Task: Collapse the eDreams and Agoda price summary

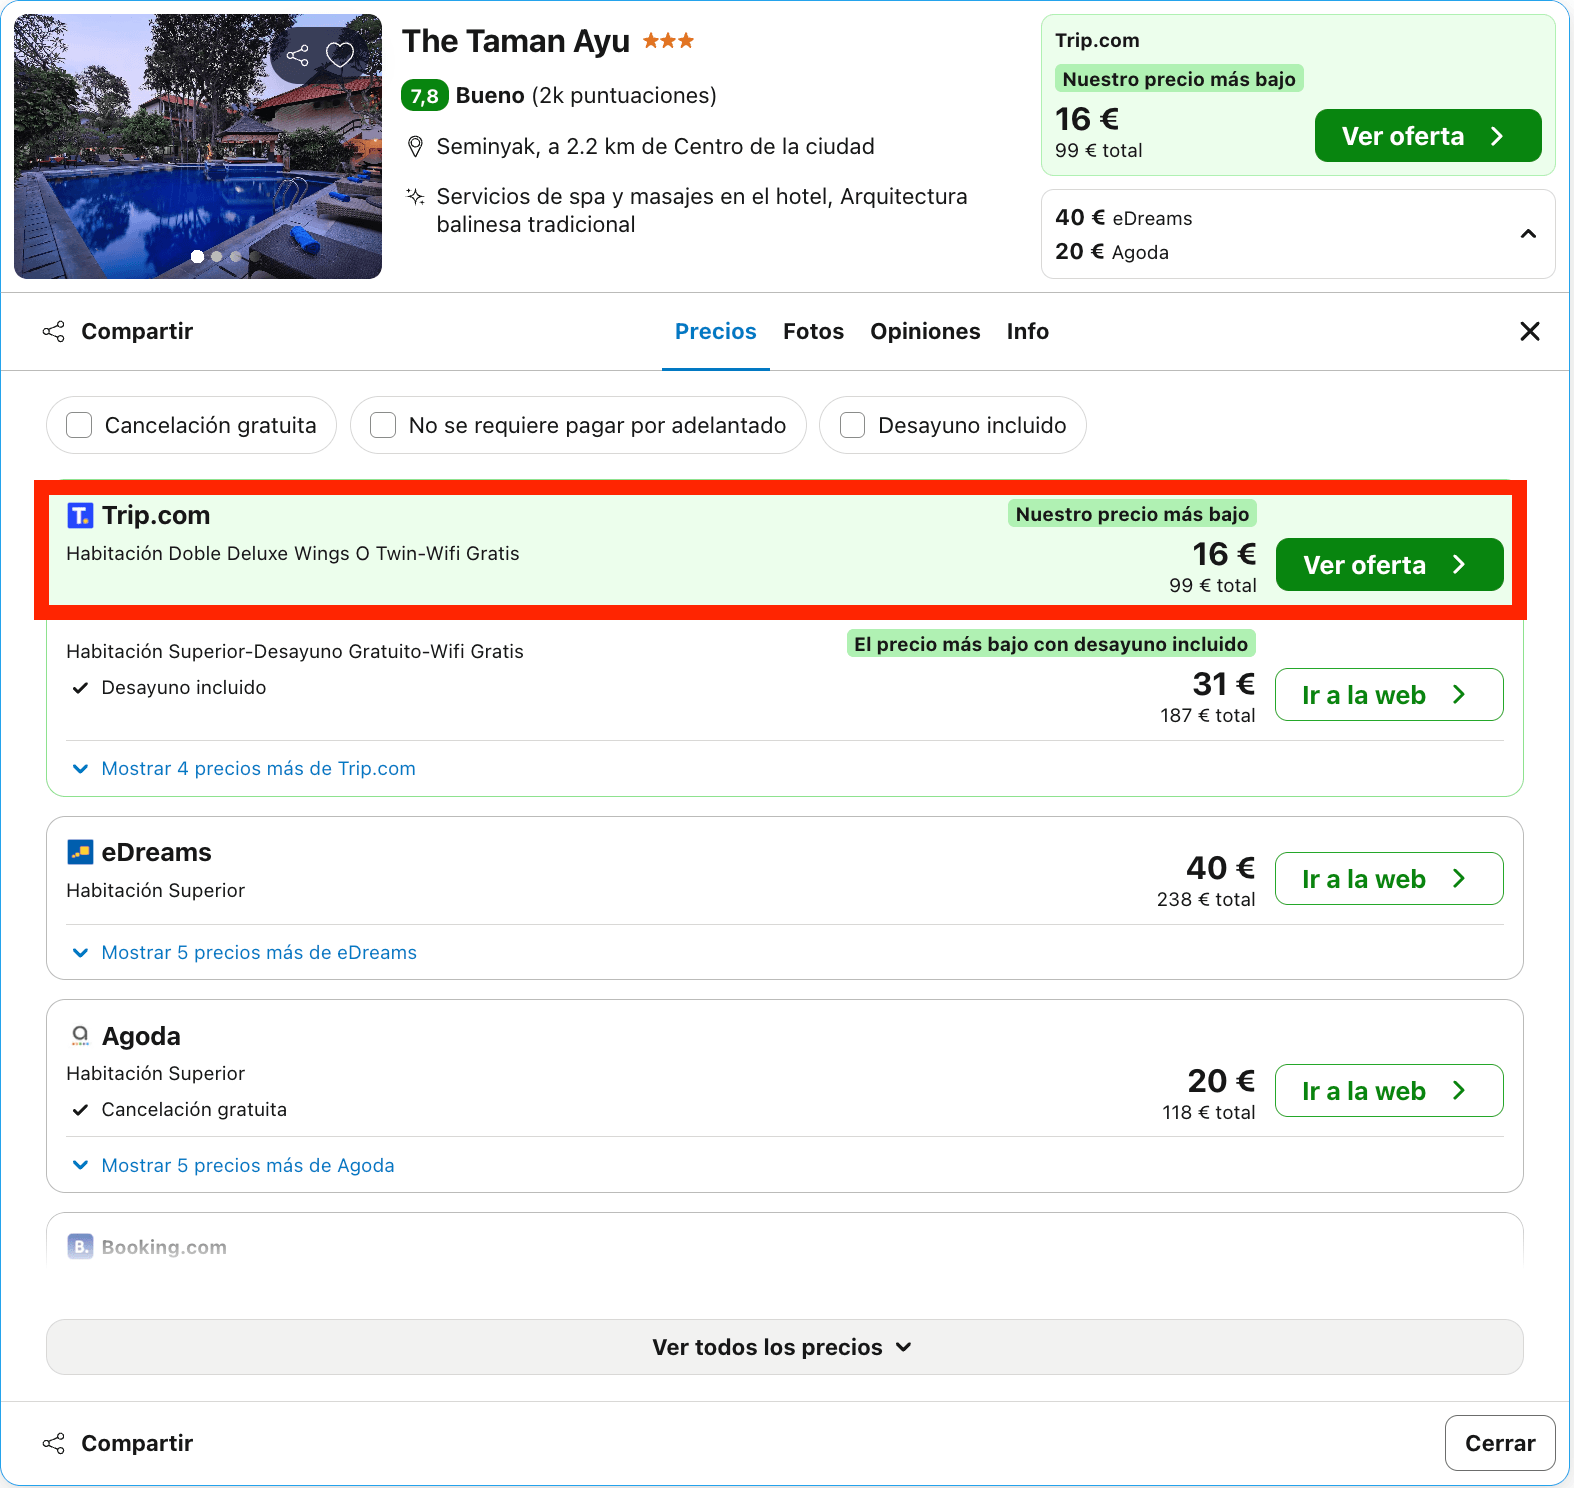Action: tap(1528, 234)
